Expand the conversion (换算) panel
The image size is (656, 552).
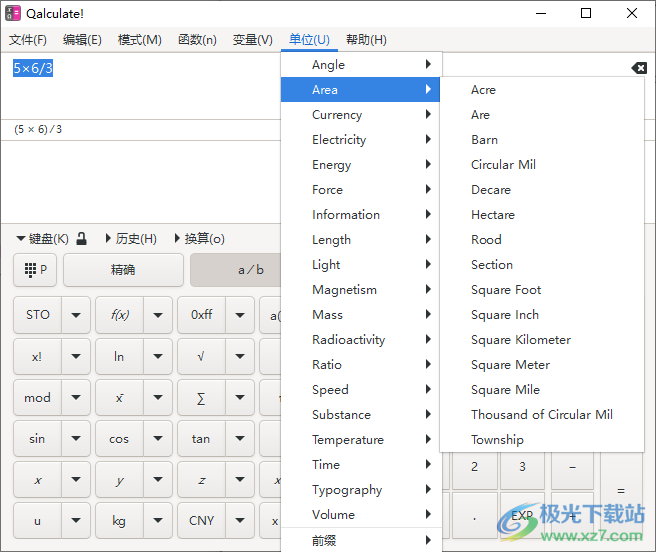(x=200, y=239)
